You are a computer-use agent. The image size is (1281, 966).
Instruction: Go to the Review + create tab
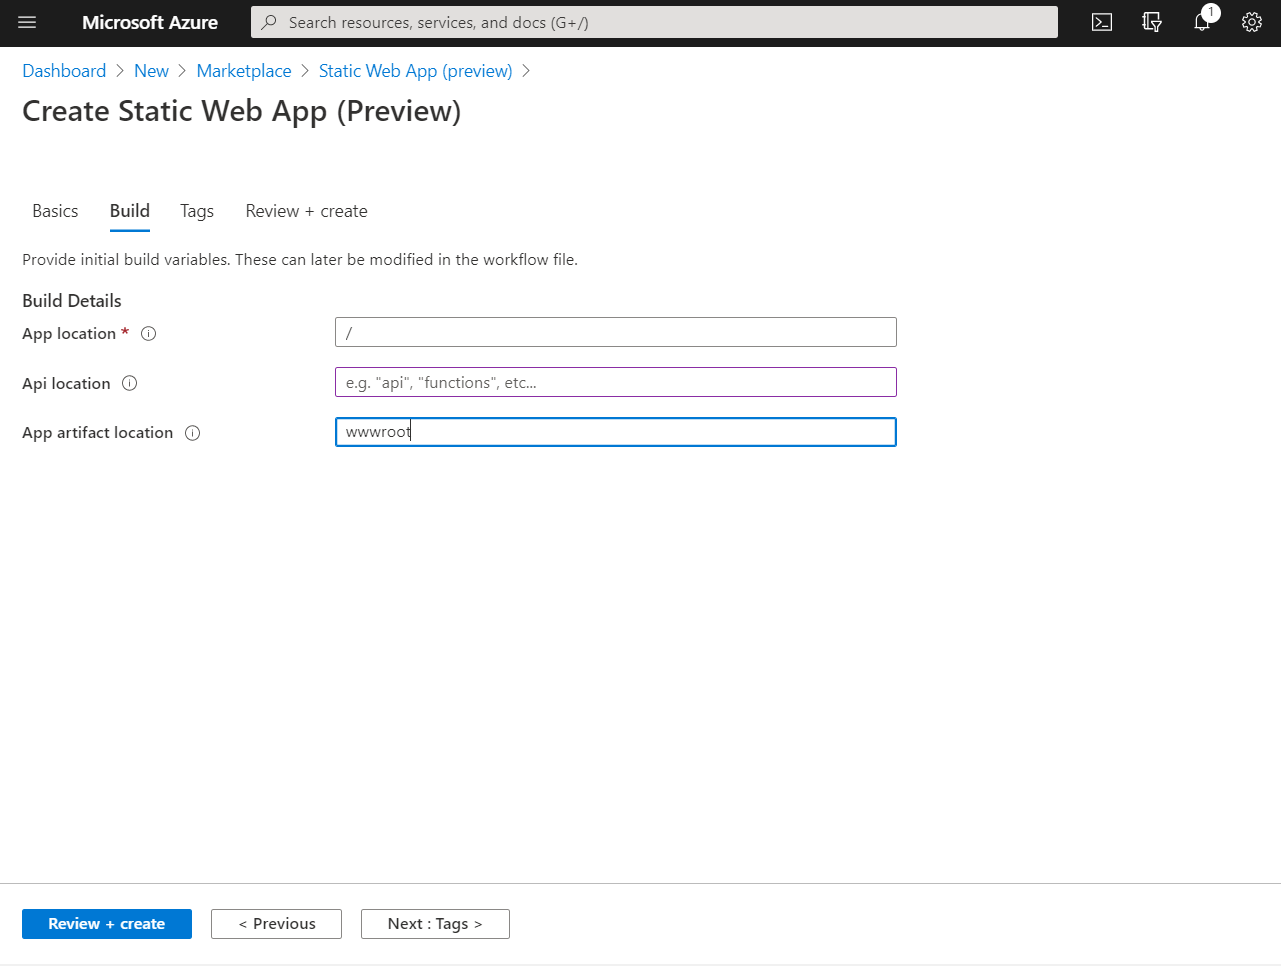click(306, 211)
